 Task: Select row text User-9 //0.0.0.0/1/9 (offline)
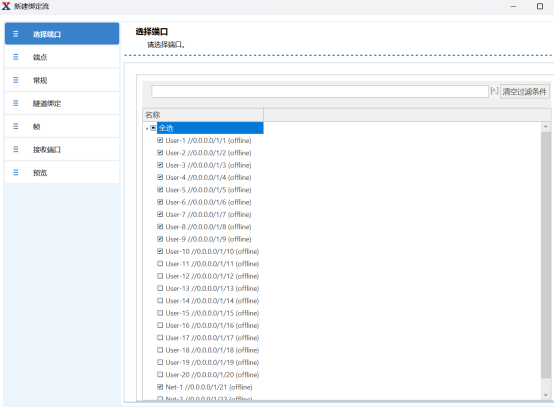(x=208, y=239)
